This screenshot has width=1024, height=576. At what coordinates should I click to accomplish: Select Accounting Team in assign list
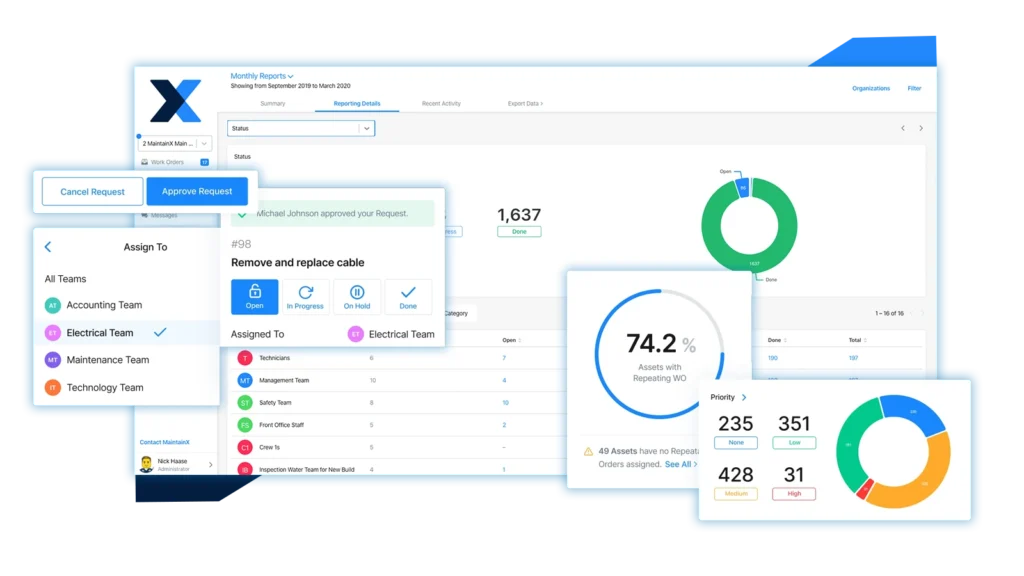[x=104, y=305]
